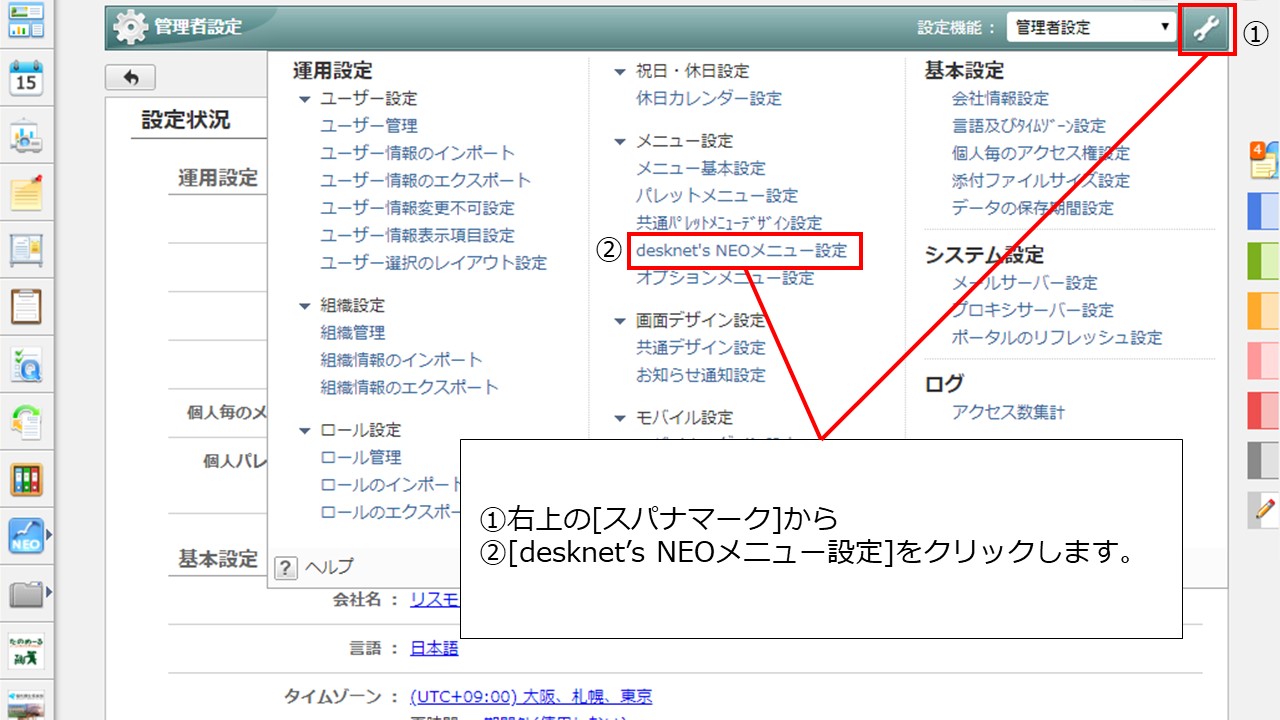Screen dimensions: 1280x720
Task: Open the 設定機能 dropdown showing 管理者設定
Action: [x=1092, y=27]
